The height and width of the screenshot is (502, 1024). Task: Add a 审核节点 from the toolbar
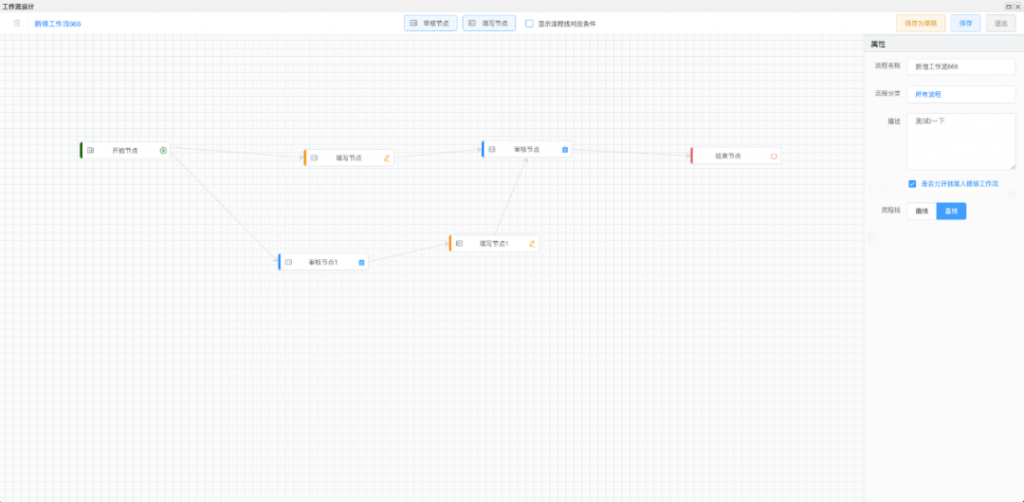(x=430, y=23)
